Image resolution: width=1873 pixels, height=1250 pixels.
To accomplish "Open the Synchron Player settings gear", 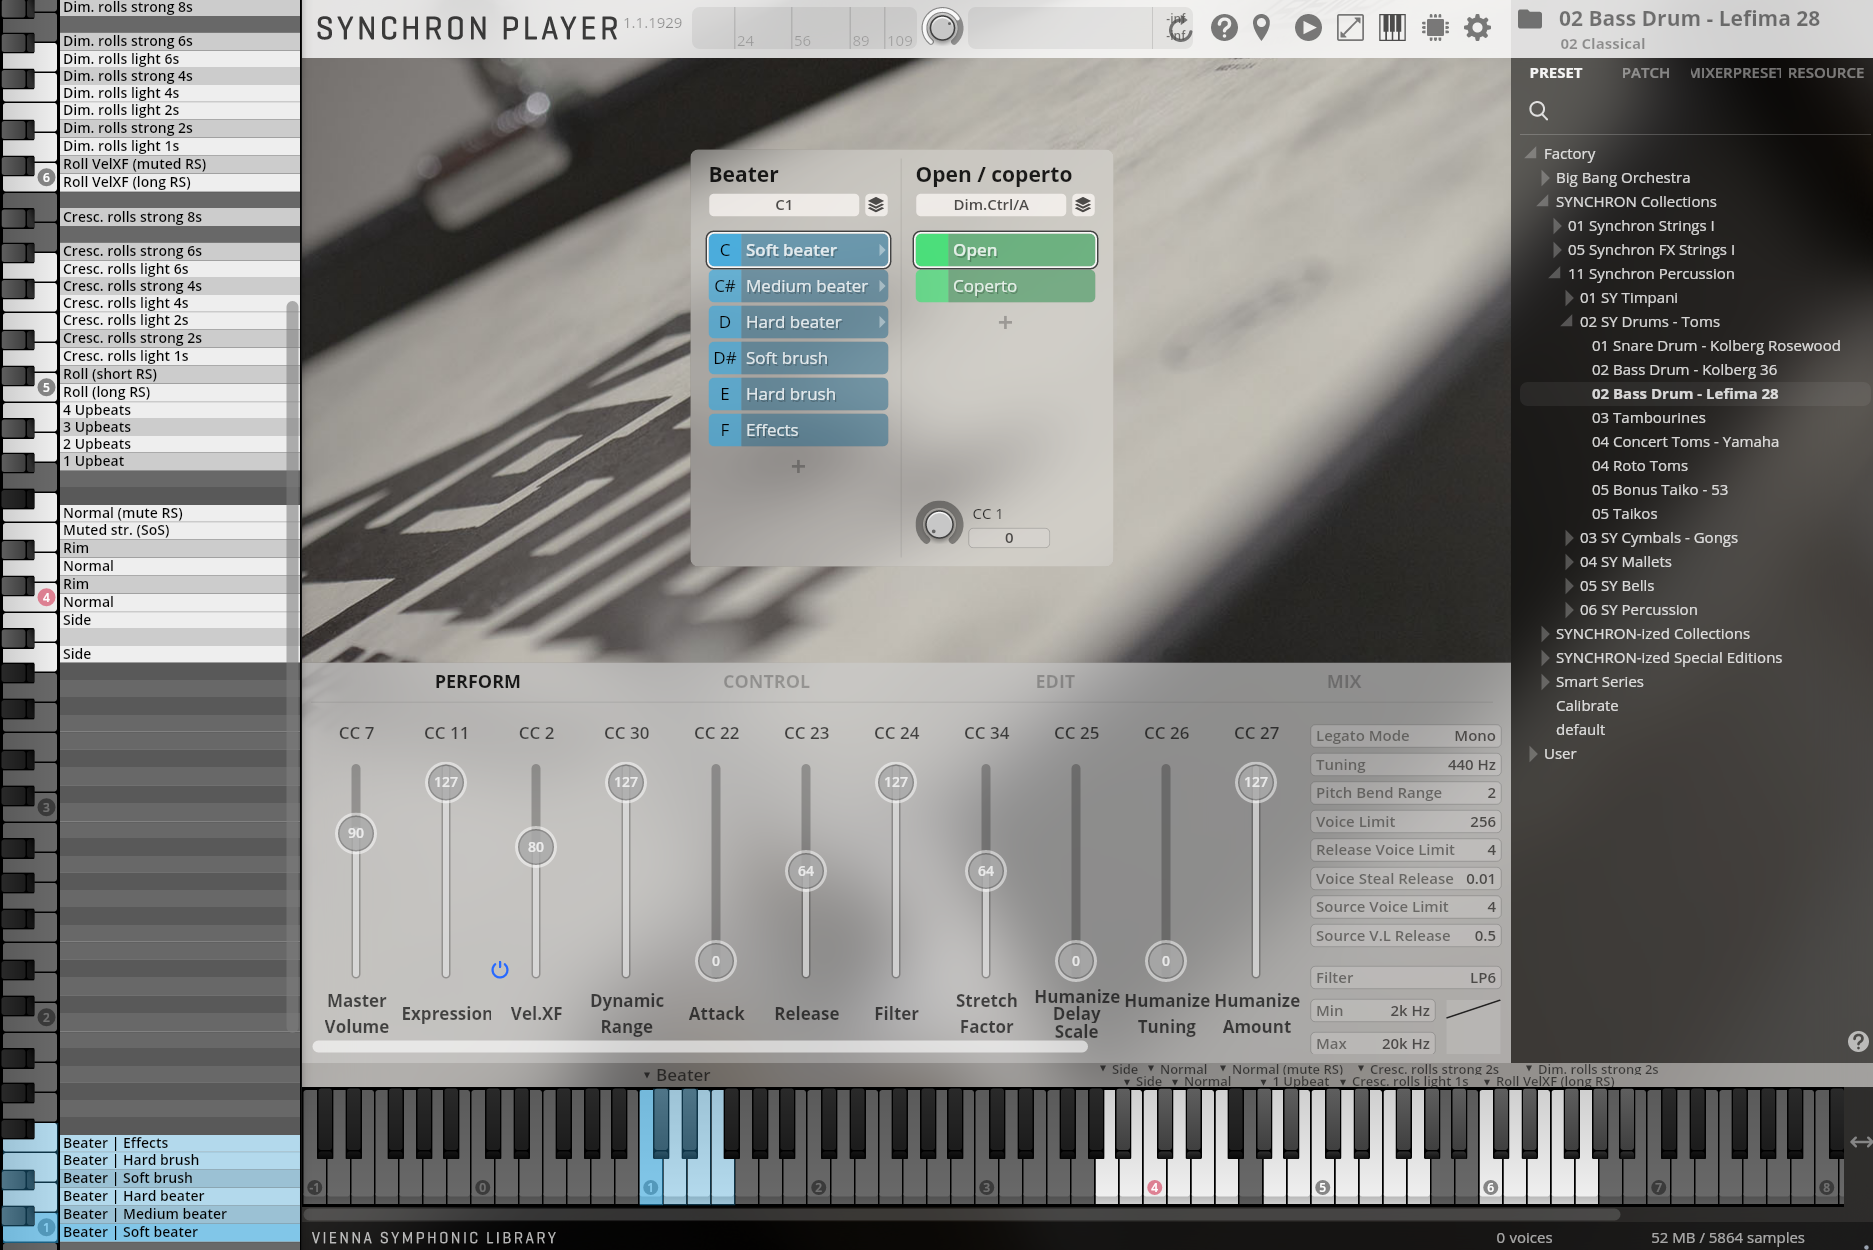I will (x=1476, y=28).
